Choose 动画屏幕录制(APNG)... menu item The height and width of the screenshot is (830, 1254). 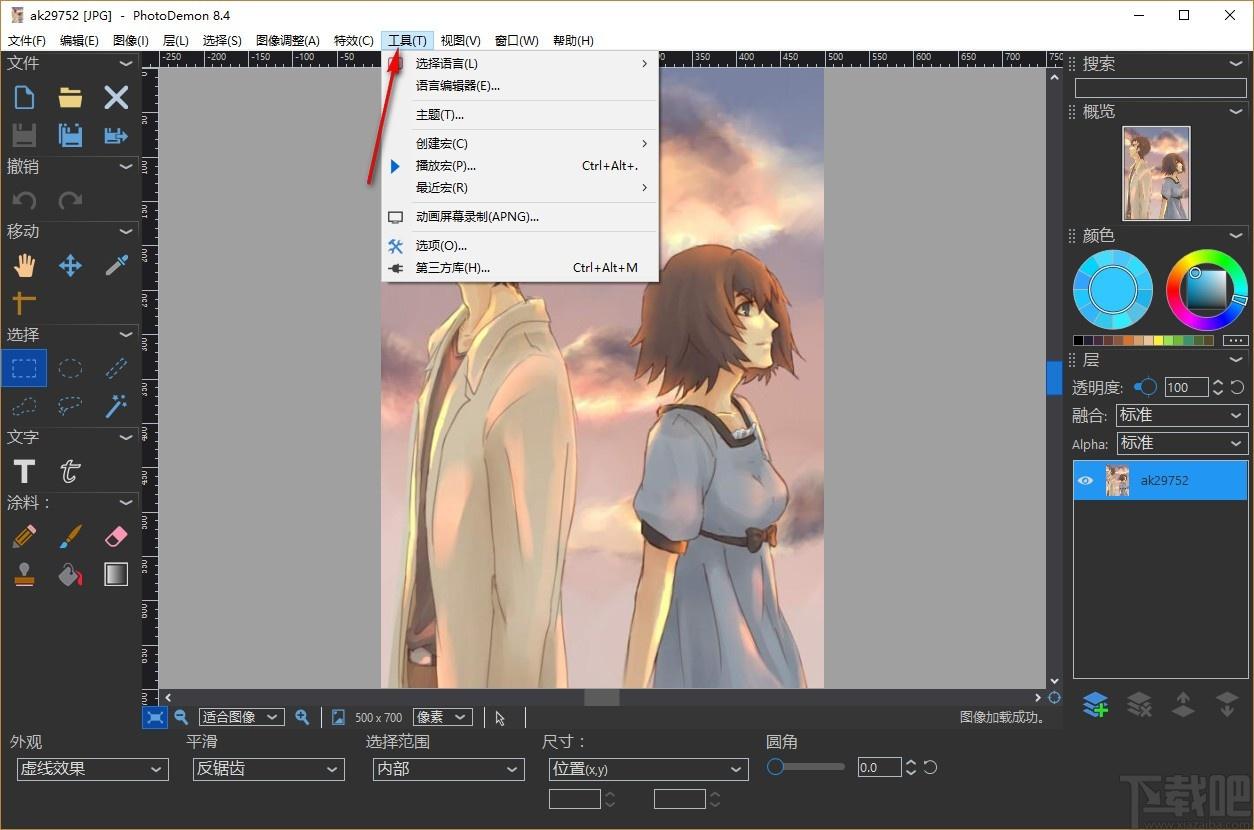520,217
